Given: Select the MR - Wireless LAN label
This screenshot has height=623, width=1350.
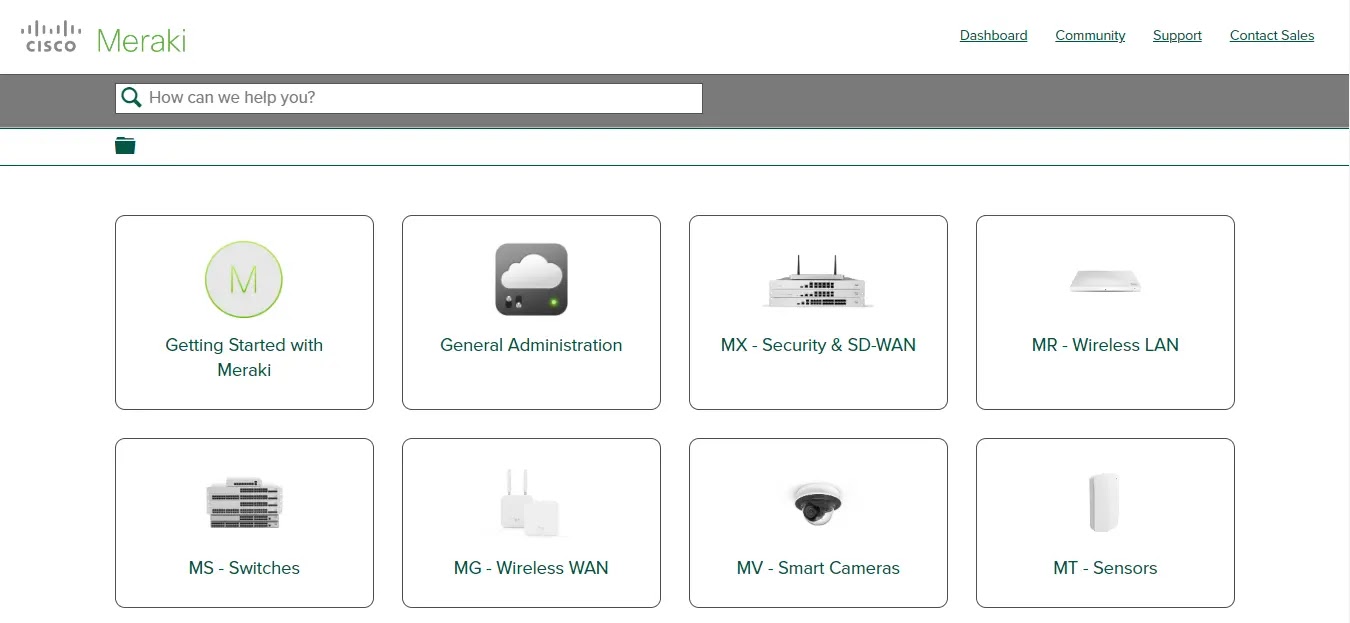Looking at the screenshot, I should pos(1105,345).
